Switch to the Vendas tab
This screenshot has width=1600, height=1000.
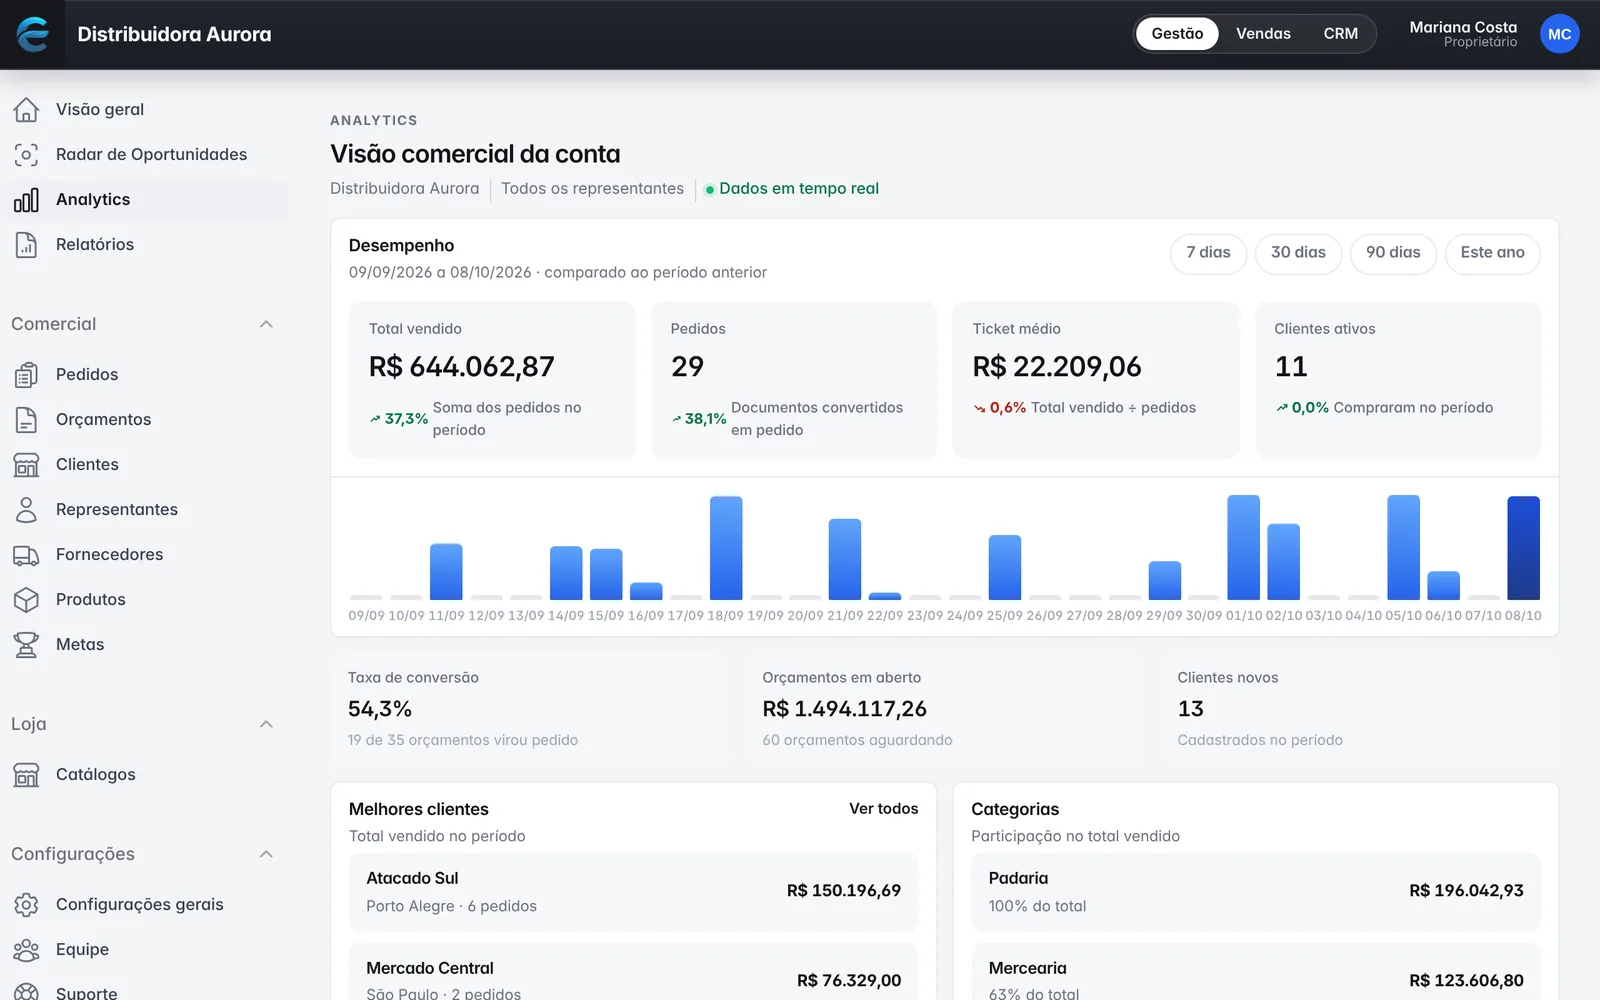point(1263,34)
